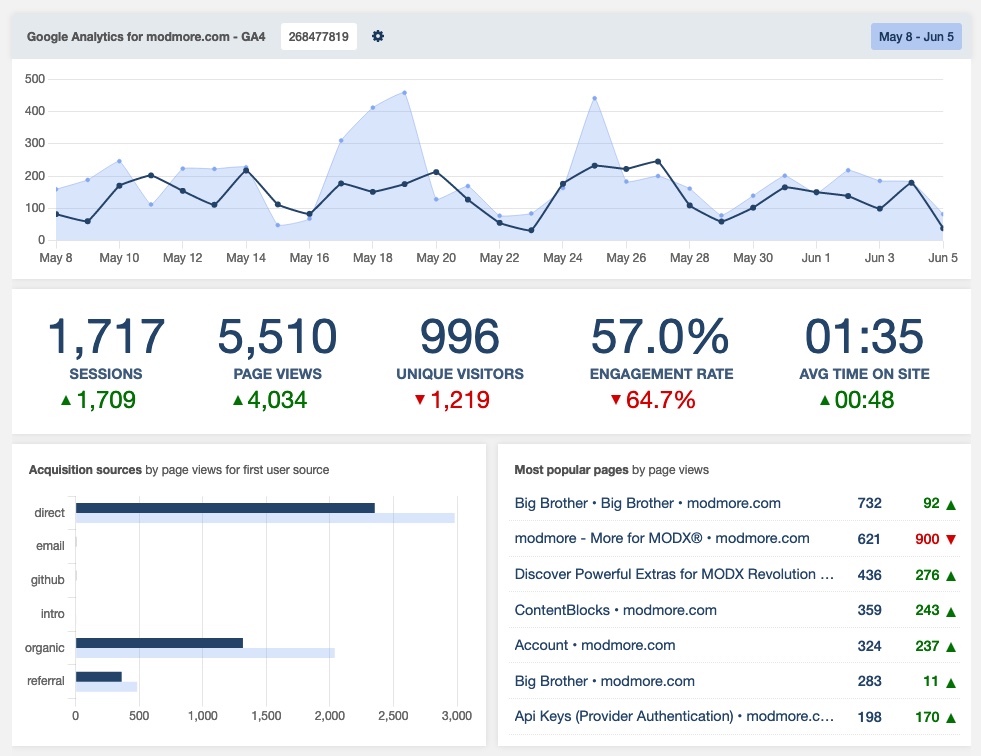Viewport: 981px width, 756px height.
Task: Click the green up arrow beside 243
Action: [952, 611]
